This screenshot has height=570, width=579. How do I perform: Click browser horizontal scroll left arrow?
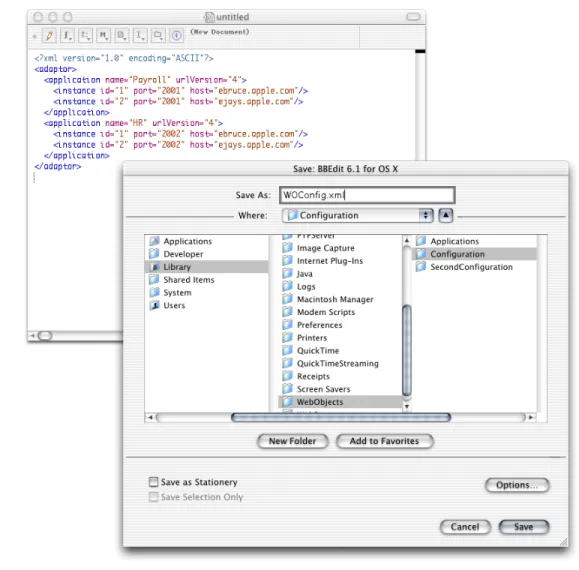tap(150, 418)
